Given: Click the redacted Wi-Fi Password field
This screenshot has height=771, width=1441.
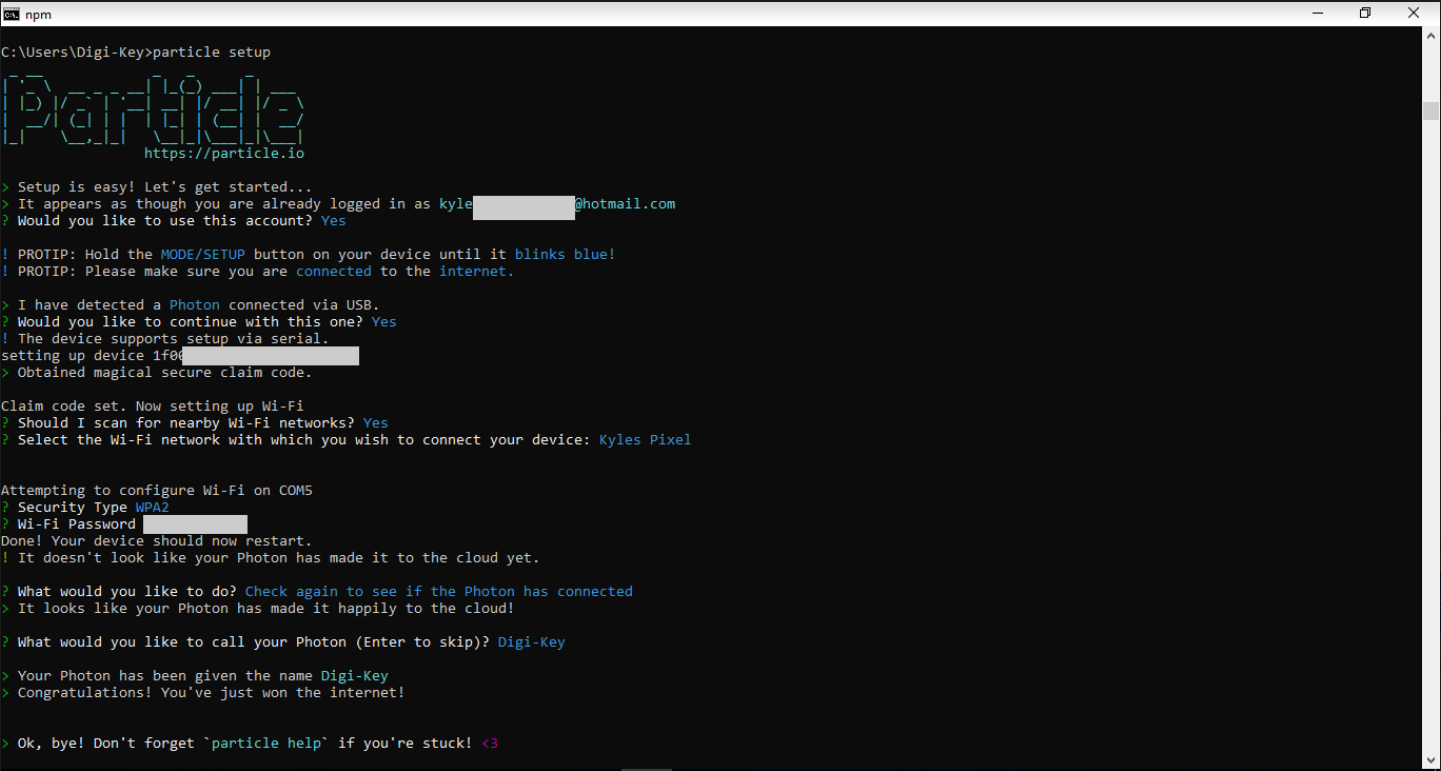Looking at the screenshot, I should click(194, 523).
